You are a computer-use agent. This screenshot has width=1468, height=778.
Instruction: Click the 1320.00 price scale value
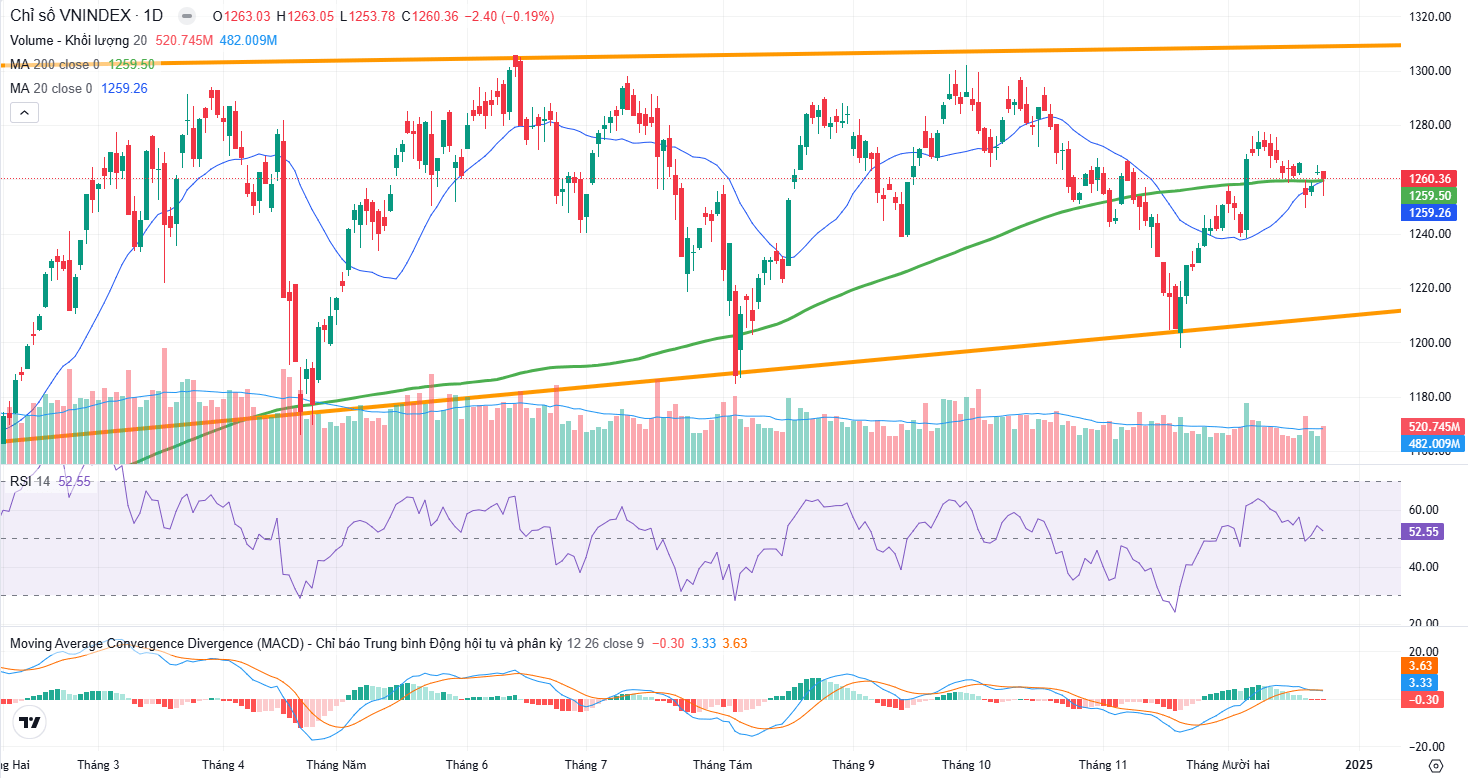pyautogui.click(x=1430, y=17)
